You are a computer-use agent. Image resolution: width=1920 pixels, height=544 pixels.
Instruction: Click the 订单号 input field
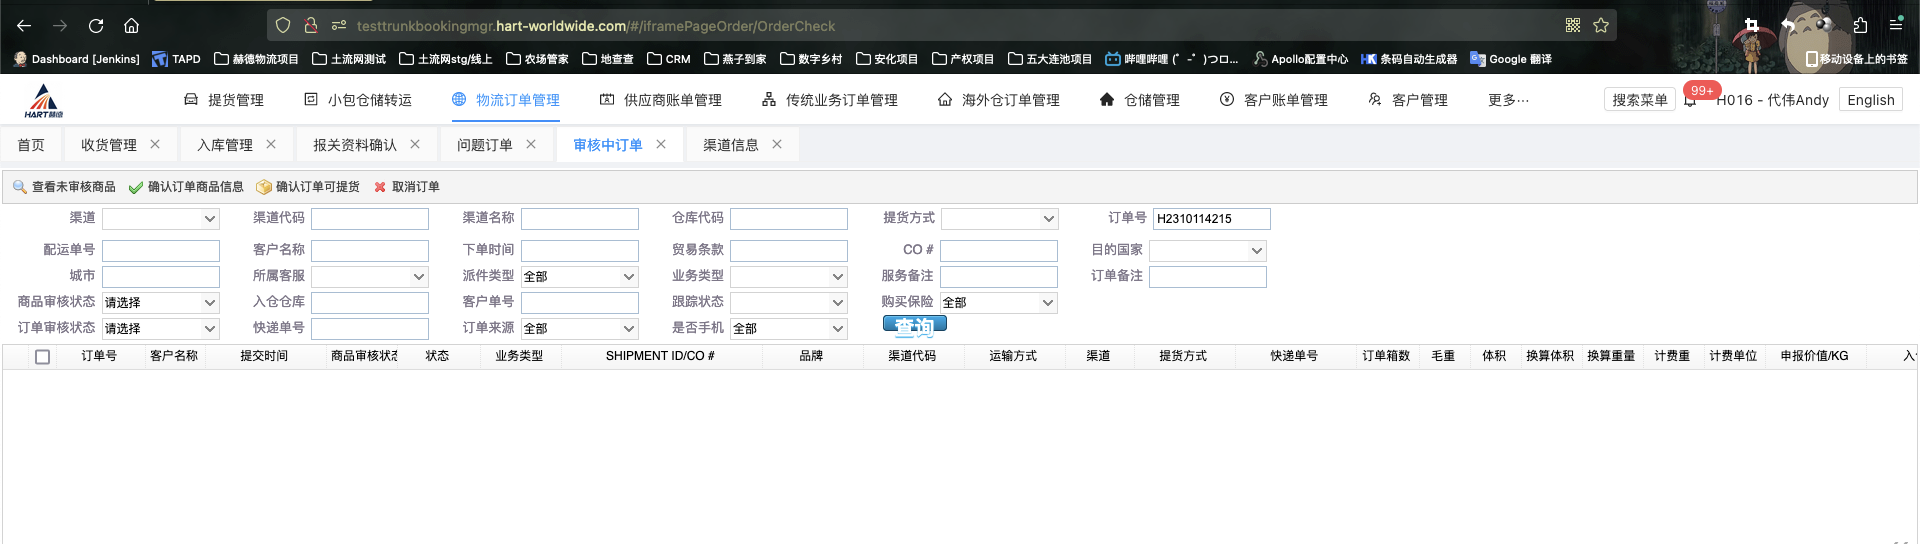point(1211,219)
